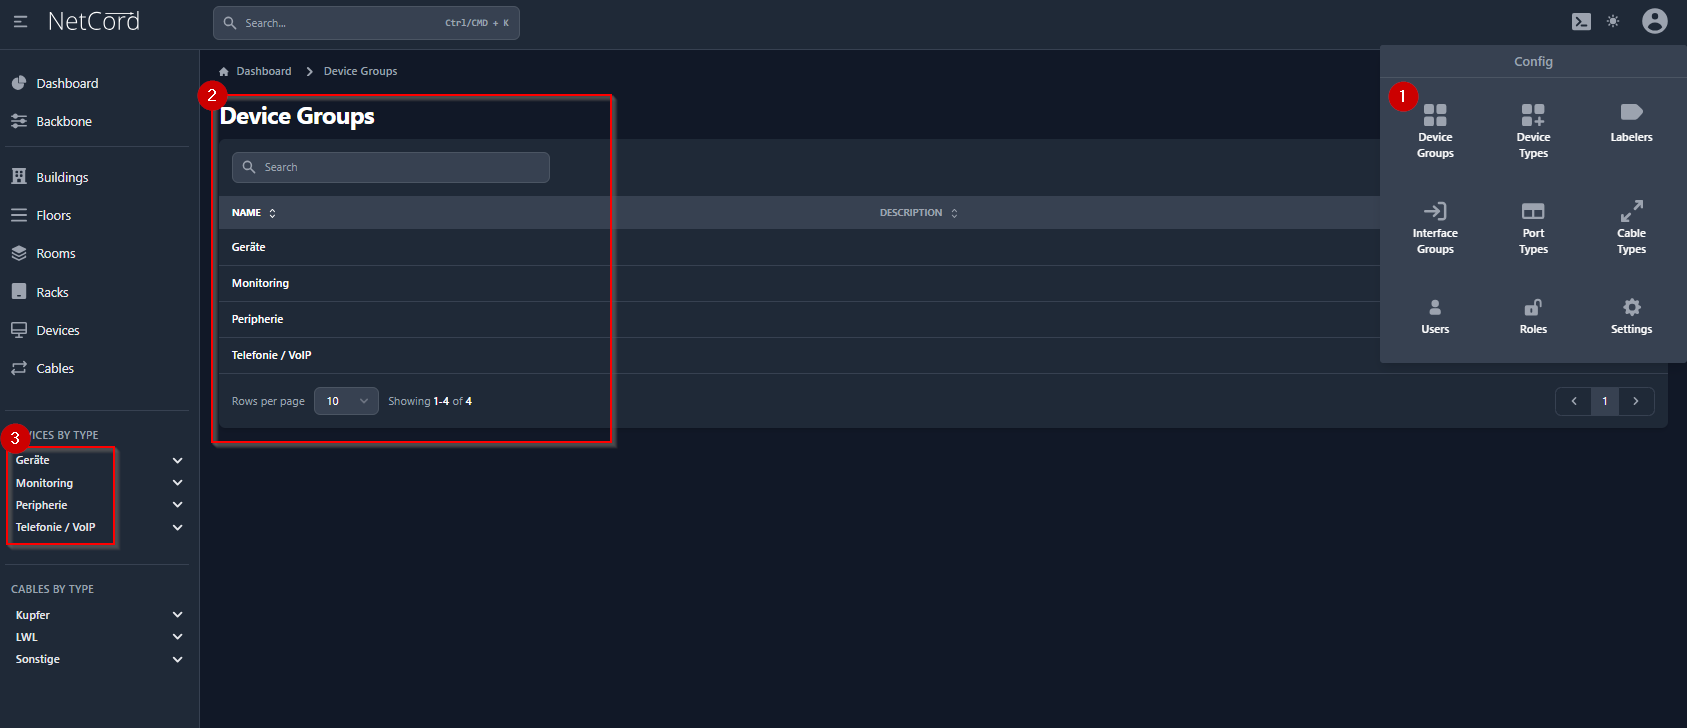Click the Dashboard breadcrumb link
The height and width of the screenshot is (728, 1687).
point(263,71)
